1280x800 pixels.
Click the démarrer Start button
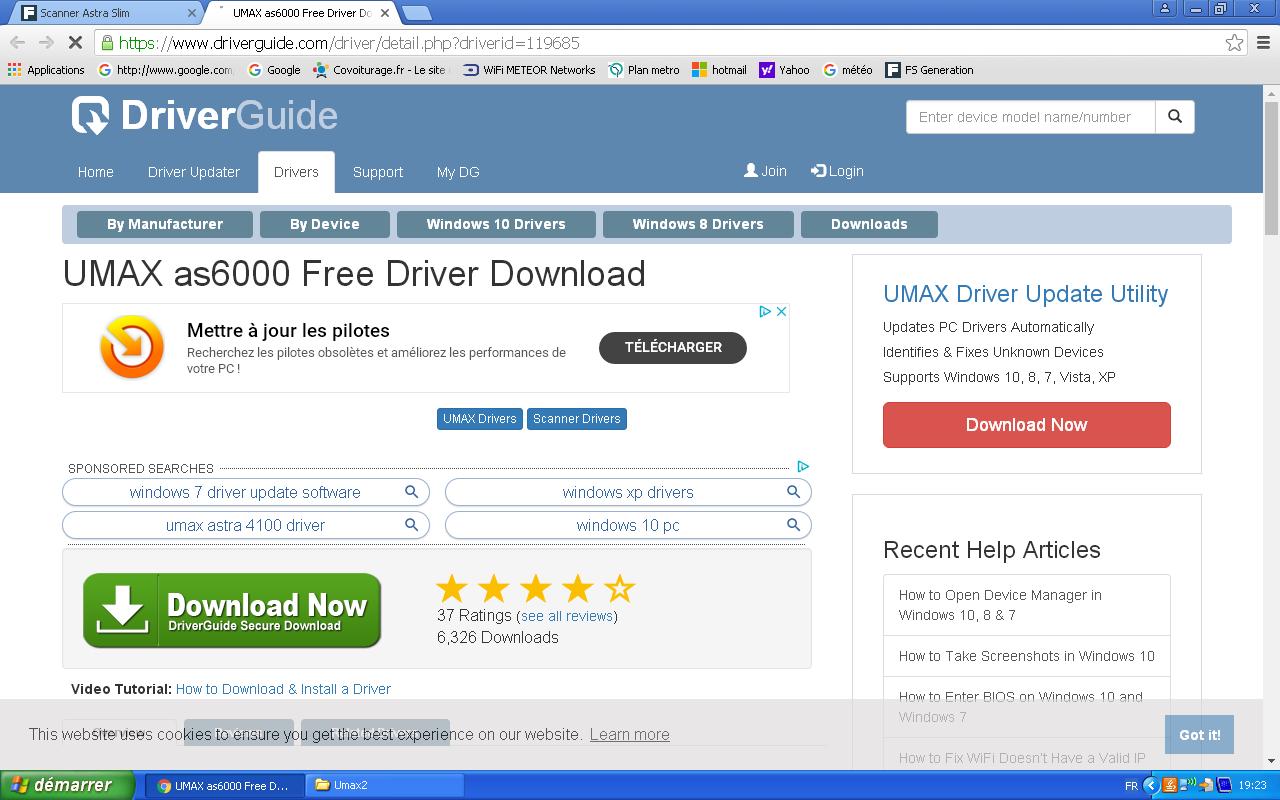(67, 785)
